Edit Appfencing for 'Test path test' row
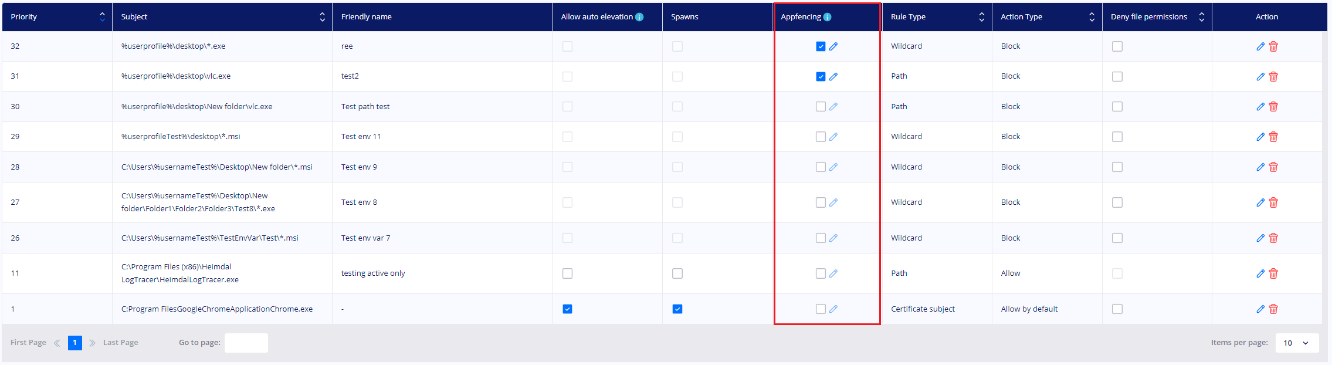Image resolution: width=1332 pixels, height=365 pixels. [834, 106]
